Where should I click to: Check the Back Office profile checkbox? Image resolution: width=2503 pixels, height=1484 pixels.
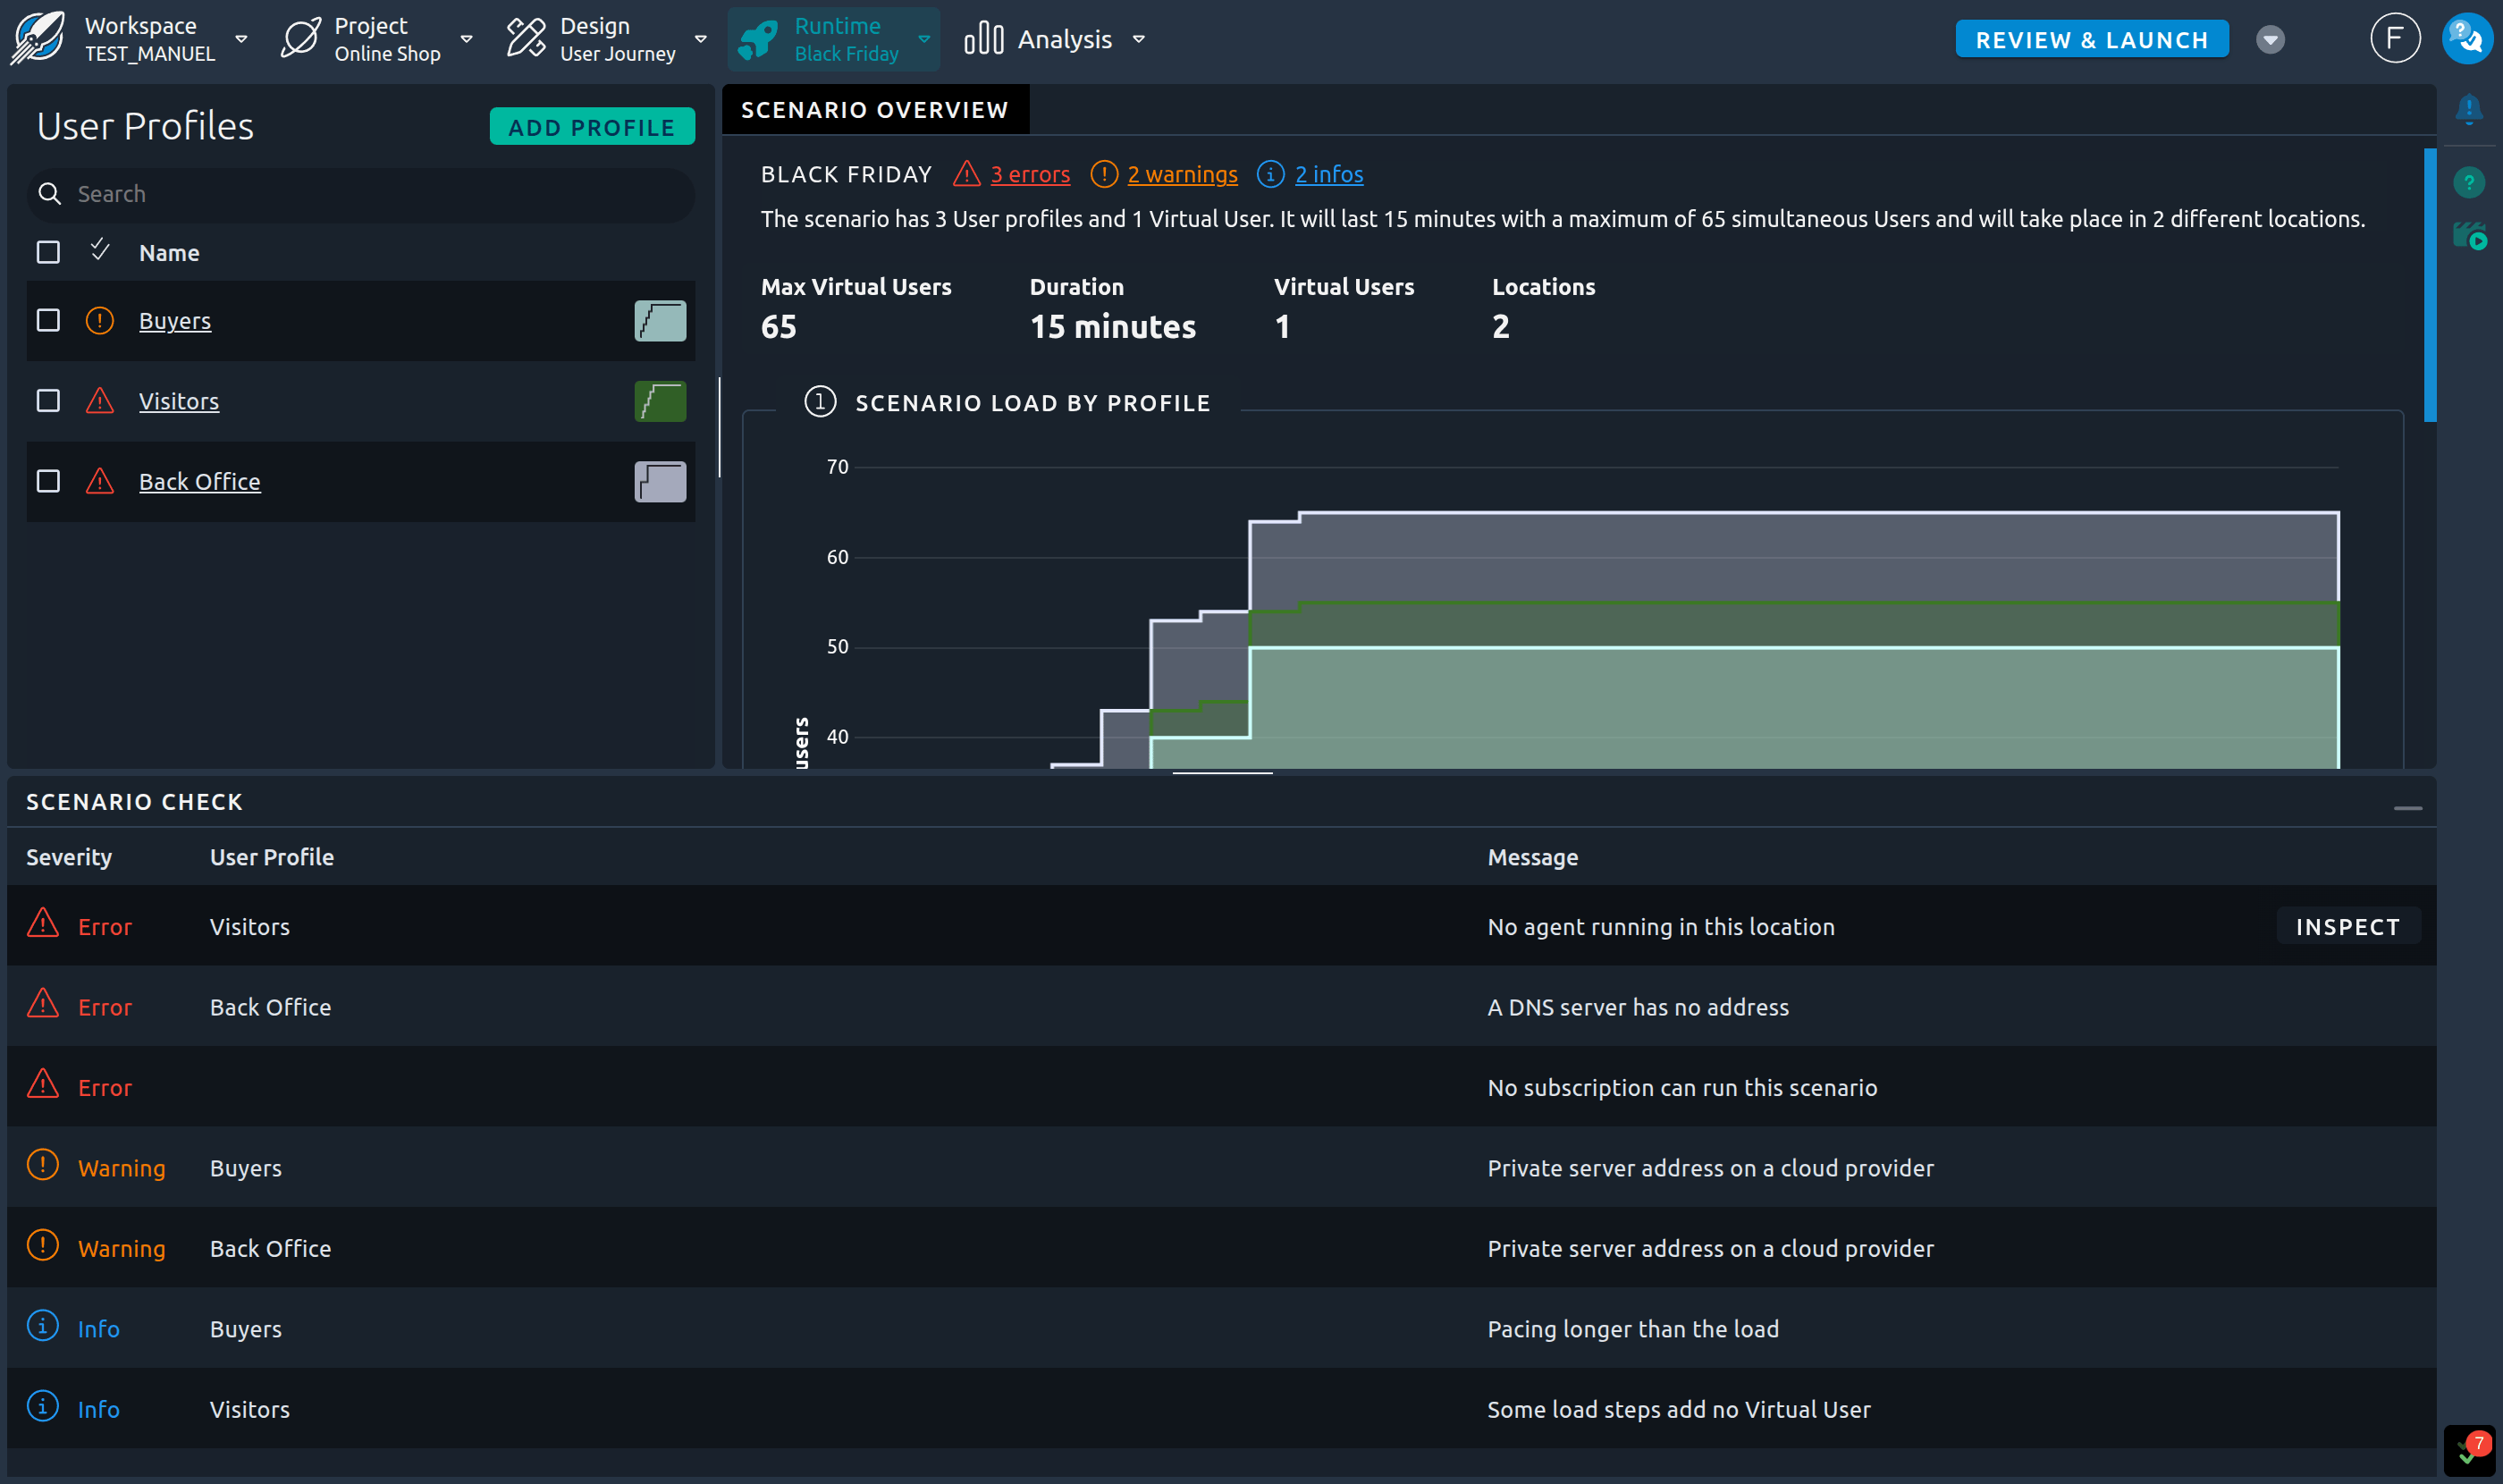point(48,482)
